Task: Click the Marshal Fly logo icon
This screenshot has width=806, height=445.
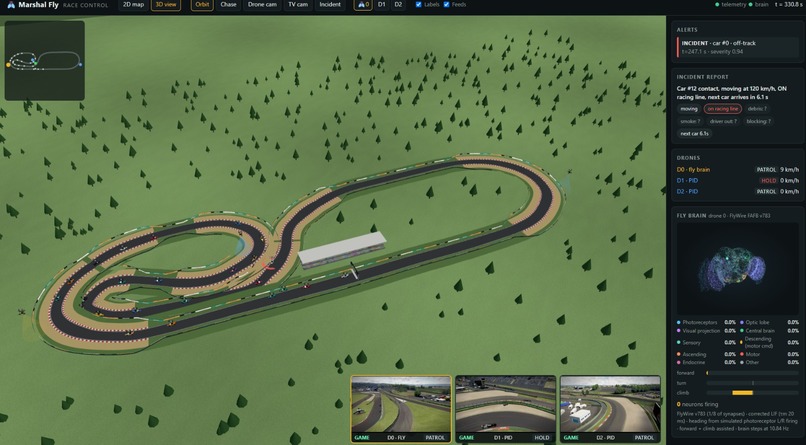Action: coord(11,5)
